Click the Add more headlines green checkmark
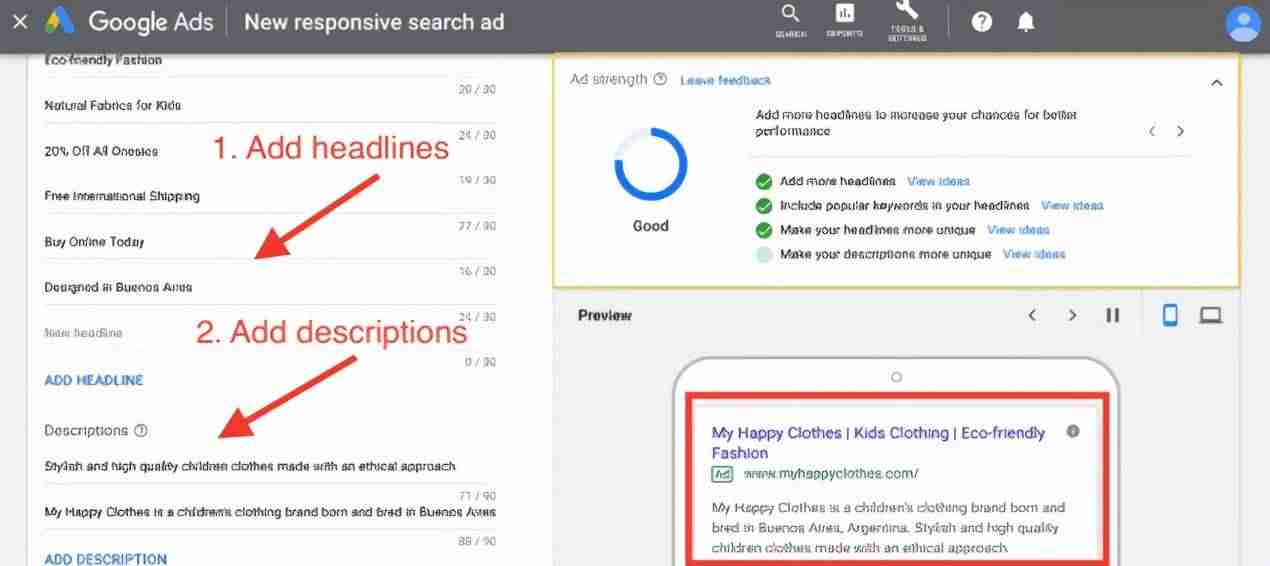This screenshot has height=566, width=1270. pyautogui.click(x=764, y=181)
